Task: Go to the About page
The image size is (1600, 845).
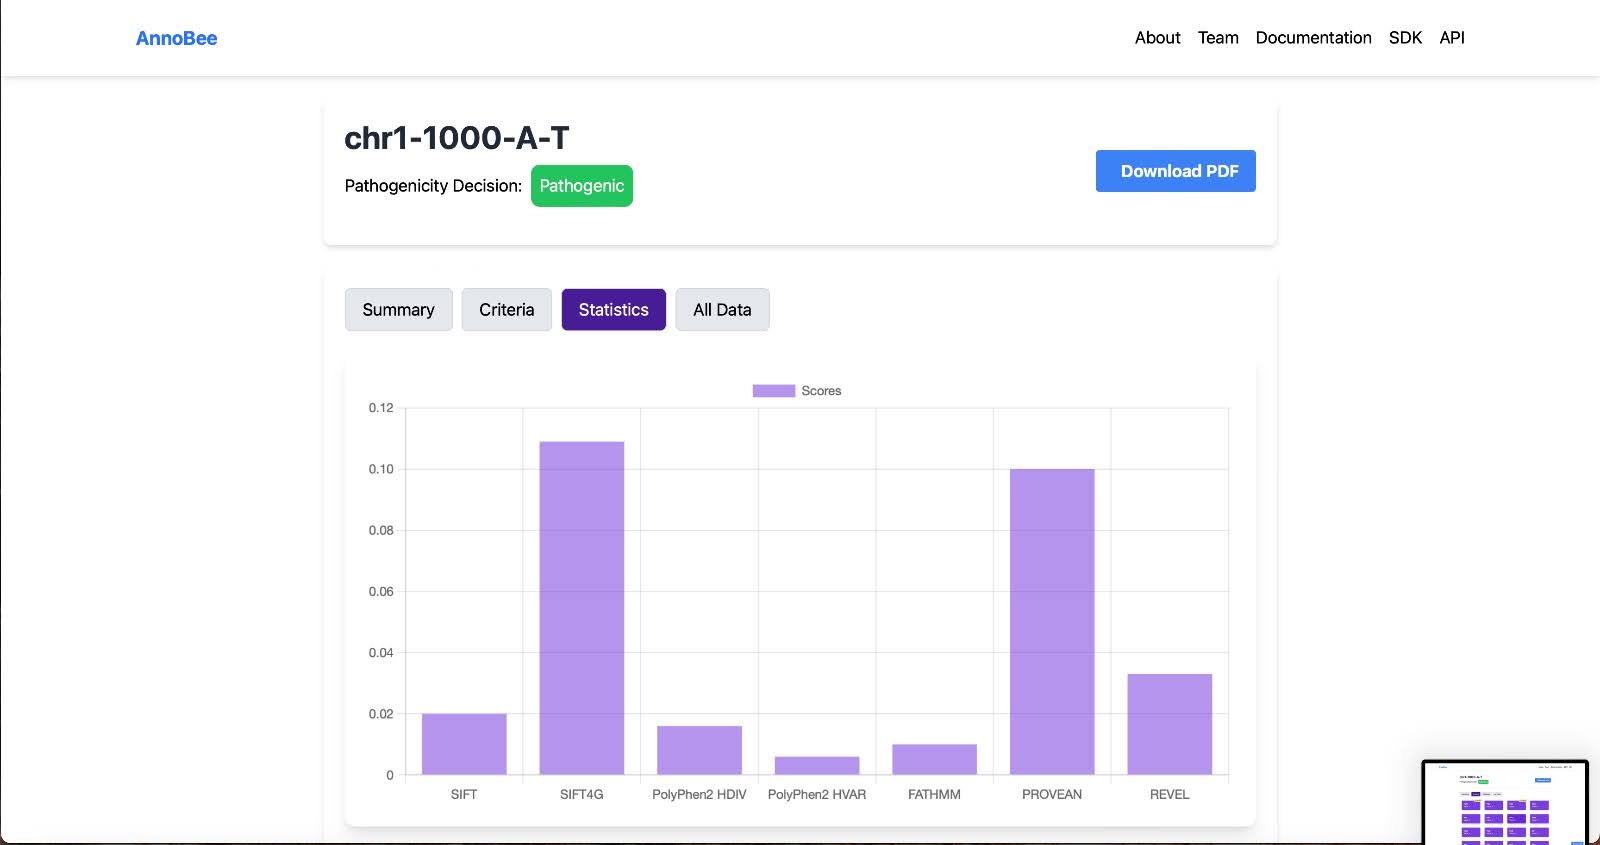Action: point(1157,38)
